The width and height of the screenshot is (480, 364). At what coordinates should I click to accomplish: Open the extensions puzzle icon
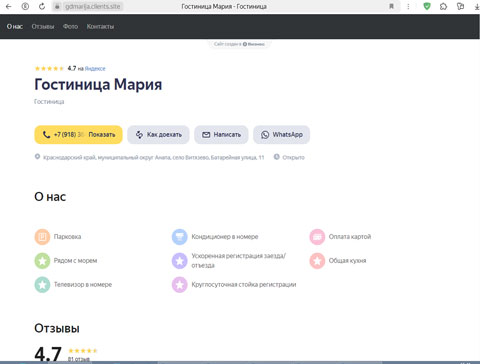click(443, 6)
